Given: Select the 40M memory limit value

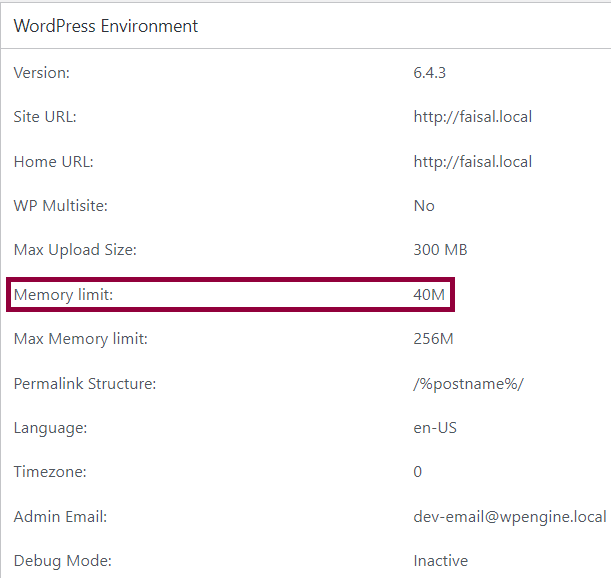Looking at the screenshot, I should pos(429,295).
